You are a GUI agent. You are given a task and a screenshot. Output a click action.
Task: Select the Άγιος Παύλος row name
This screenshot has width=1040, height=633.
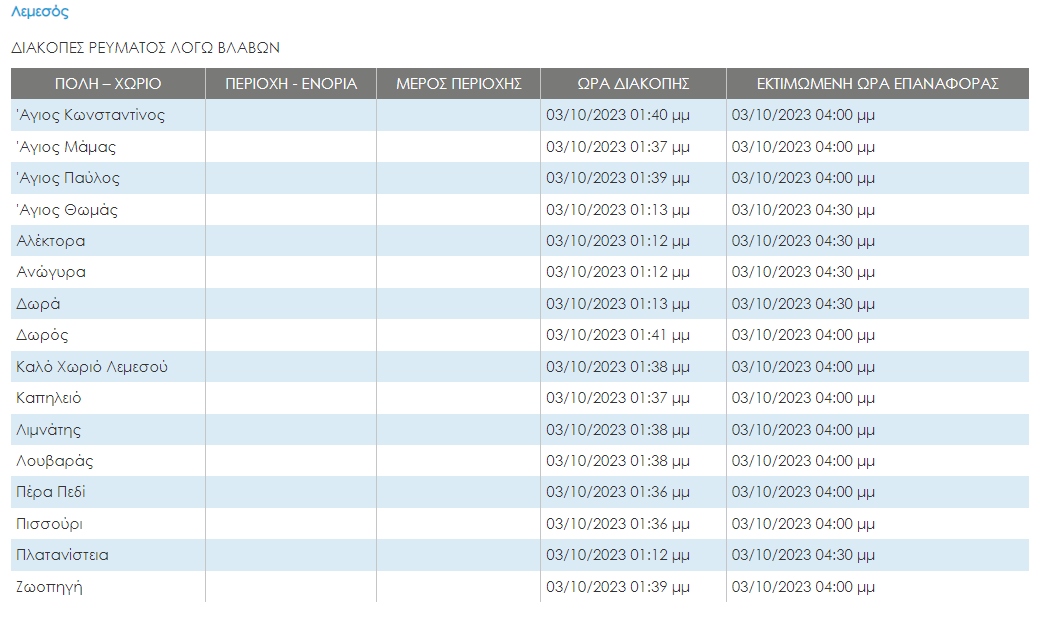pyautogui.click(x=68, y=178)
